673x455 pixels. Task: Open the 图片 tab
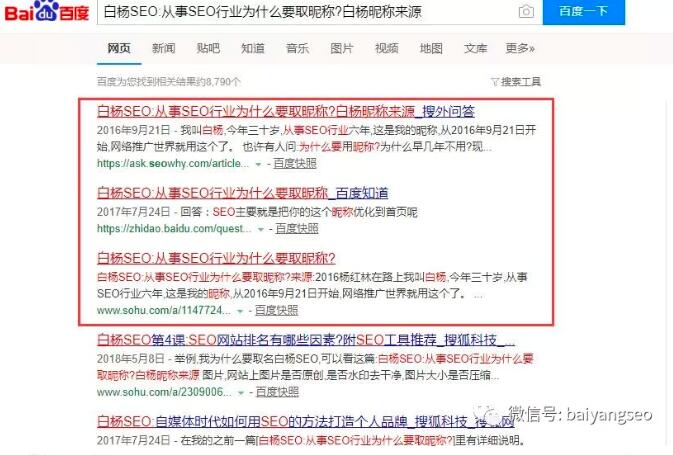pos(342,49)
